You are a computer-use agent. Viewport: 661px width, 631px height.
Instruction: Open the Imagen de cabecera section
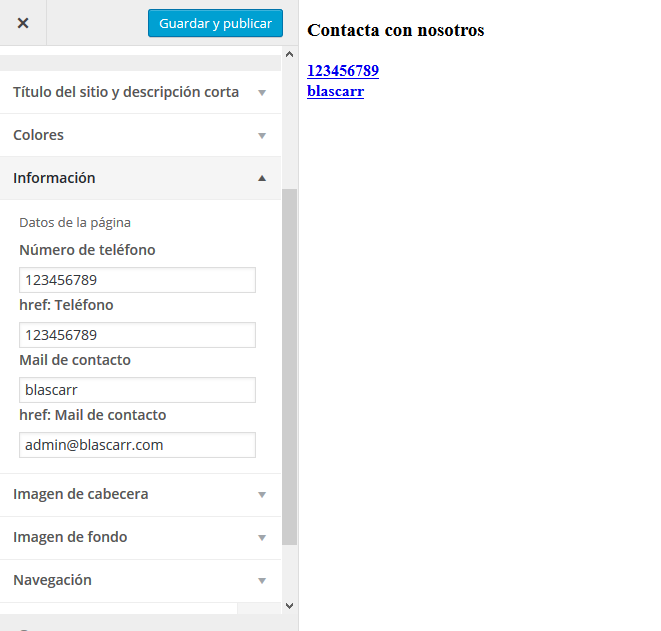[x=140, y=494]
